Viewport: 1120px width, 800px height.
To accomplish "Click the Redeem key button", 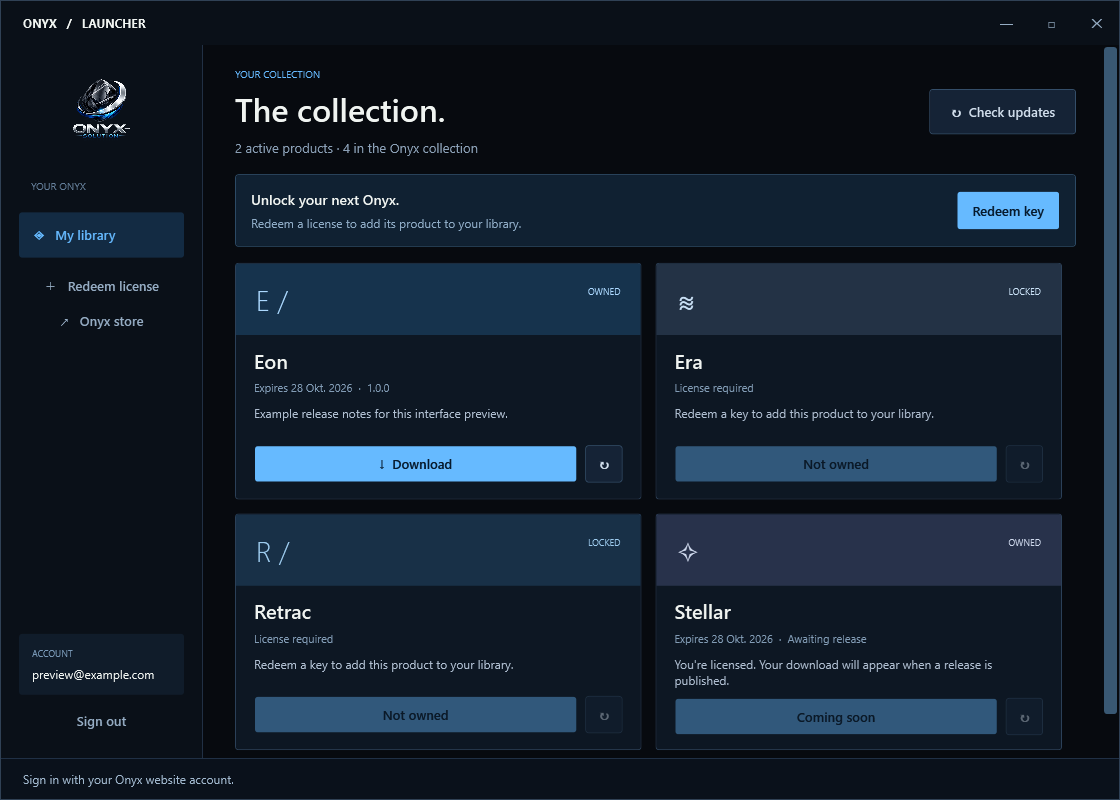I will tap(1008, 211).
